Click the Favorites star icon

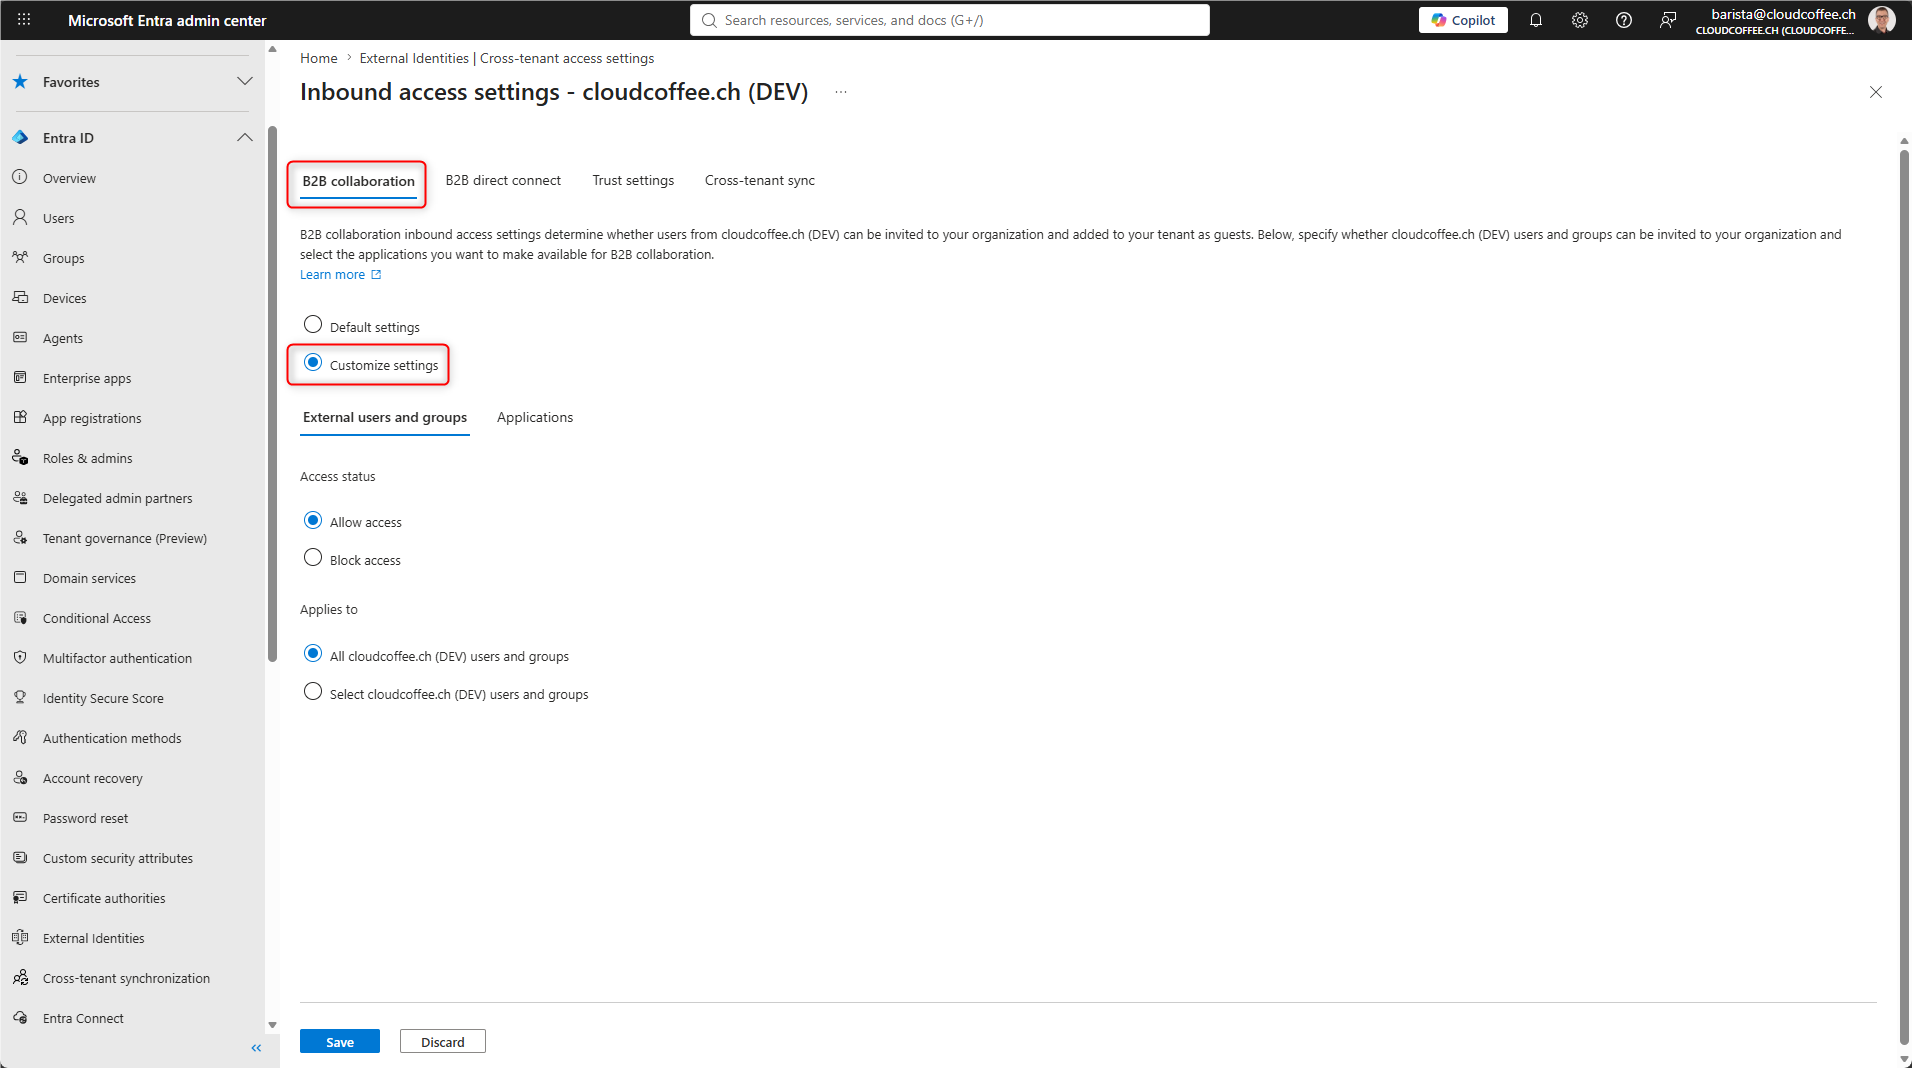click(x=20, y=82)
